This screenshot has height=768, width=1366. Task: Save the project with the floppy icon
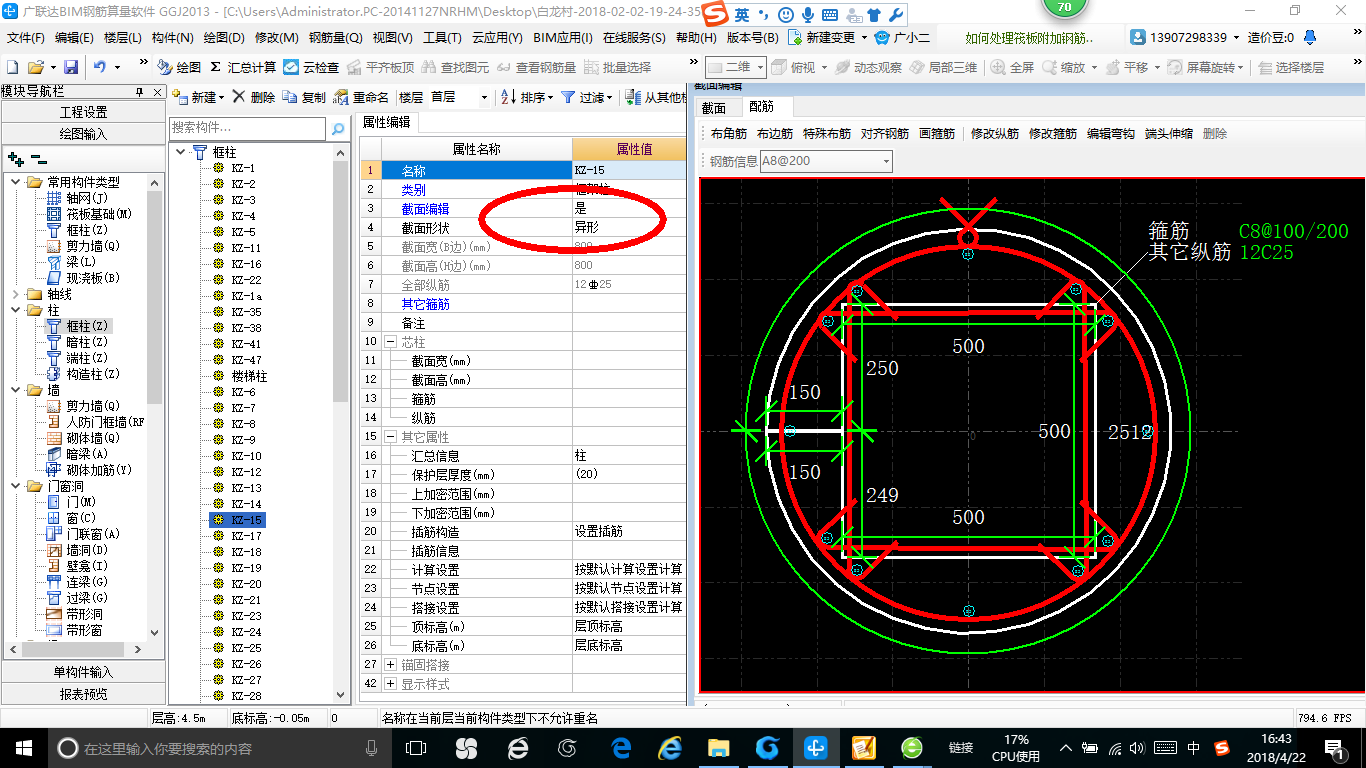(x=71, y=67)
